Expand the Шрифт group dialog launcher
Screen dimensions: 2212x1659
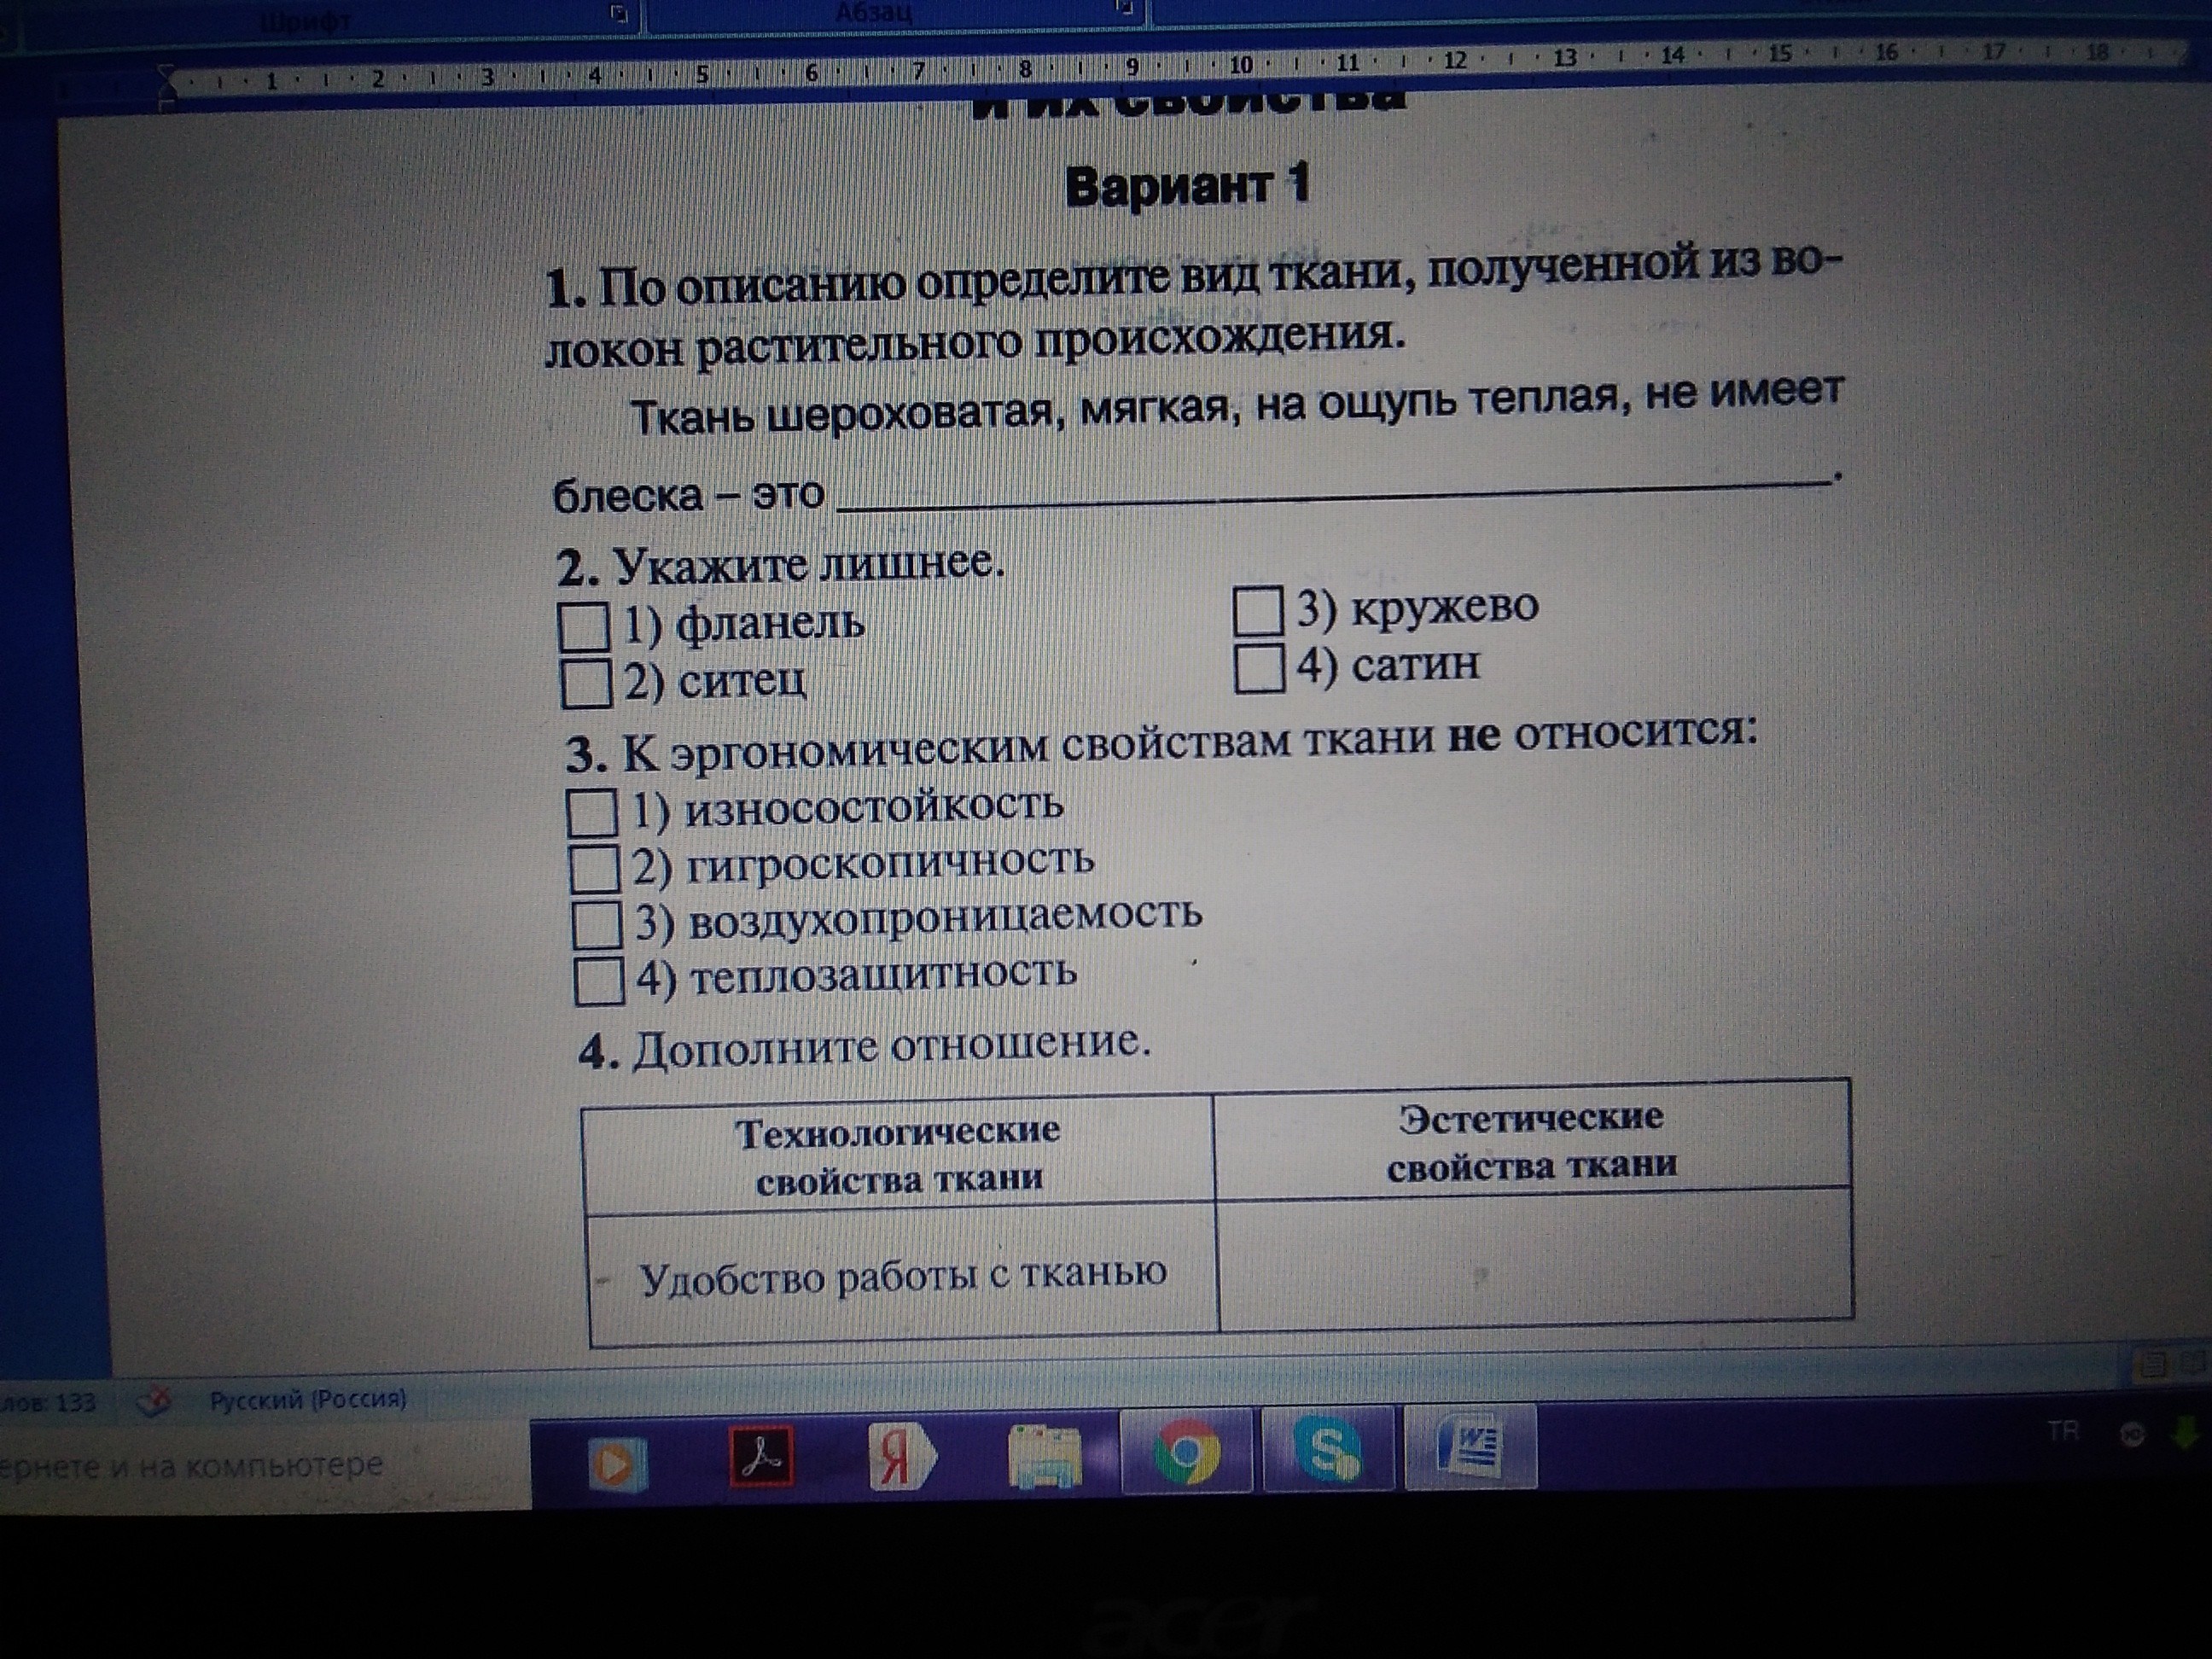(619, 12)
